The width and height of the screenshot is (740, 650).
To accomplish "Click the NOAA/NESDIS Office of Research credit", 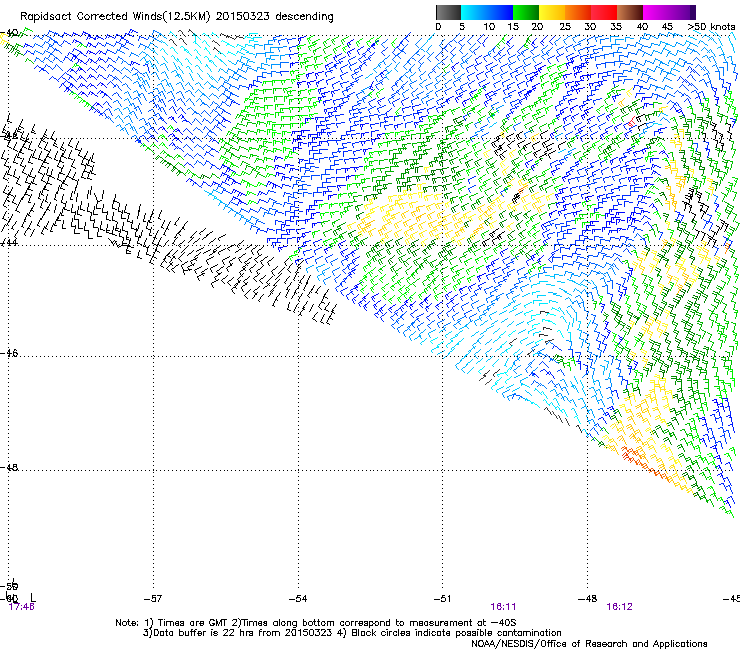I will (589, 644).
